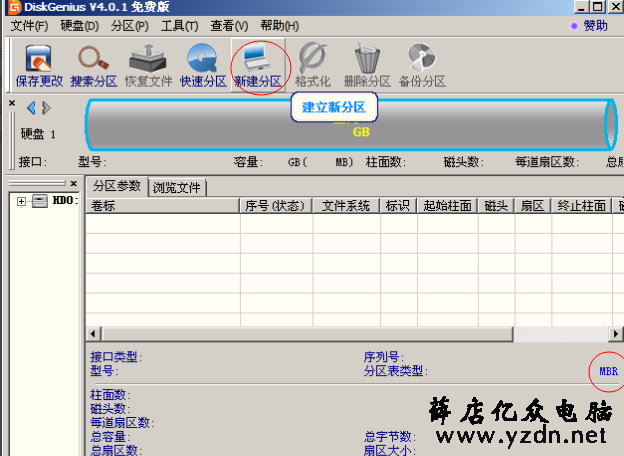This screenshot has width=624, height=456.
Task: Start 快速分区 quick partition
Action: tap(203, 66)
